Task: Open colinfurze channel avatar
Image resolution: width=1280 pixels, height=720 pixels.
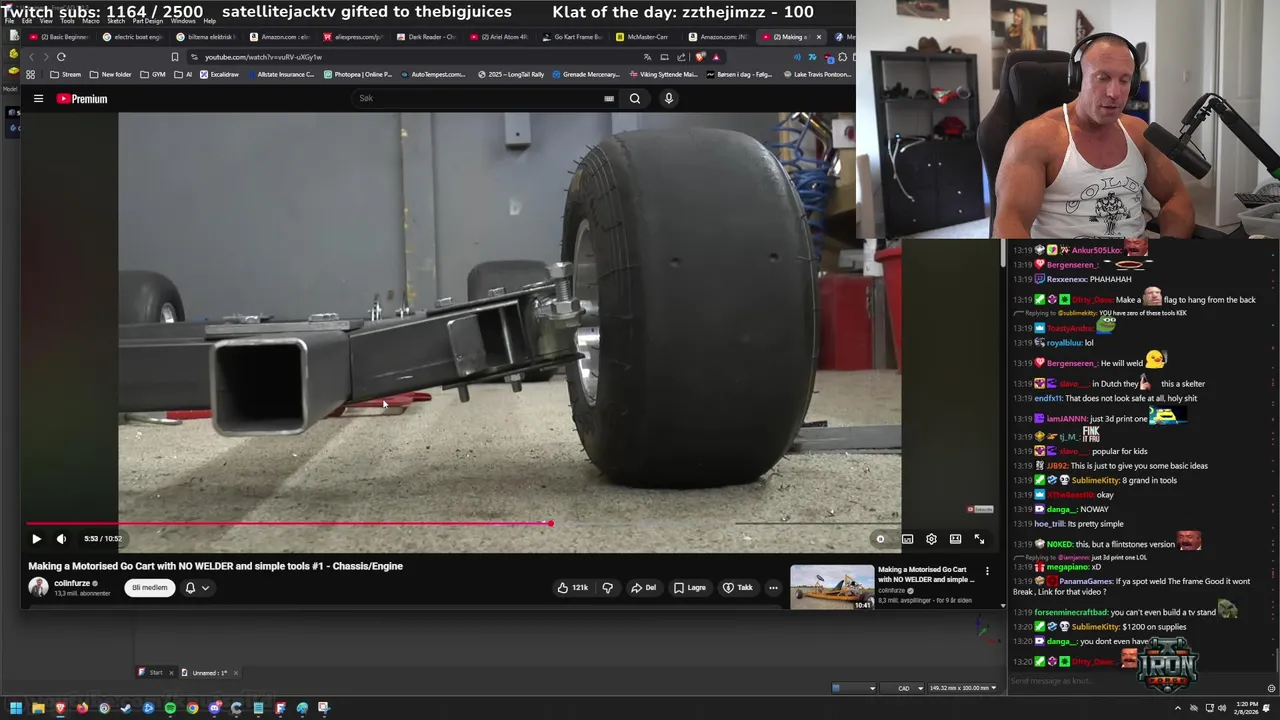Action: pos(38,588)
